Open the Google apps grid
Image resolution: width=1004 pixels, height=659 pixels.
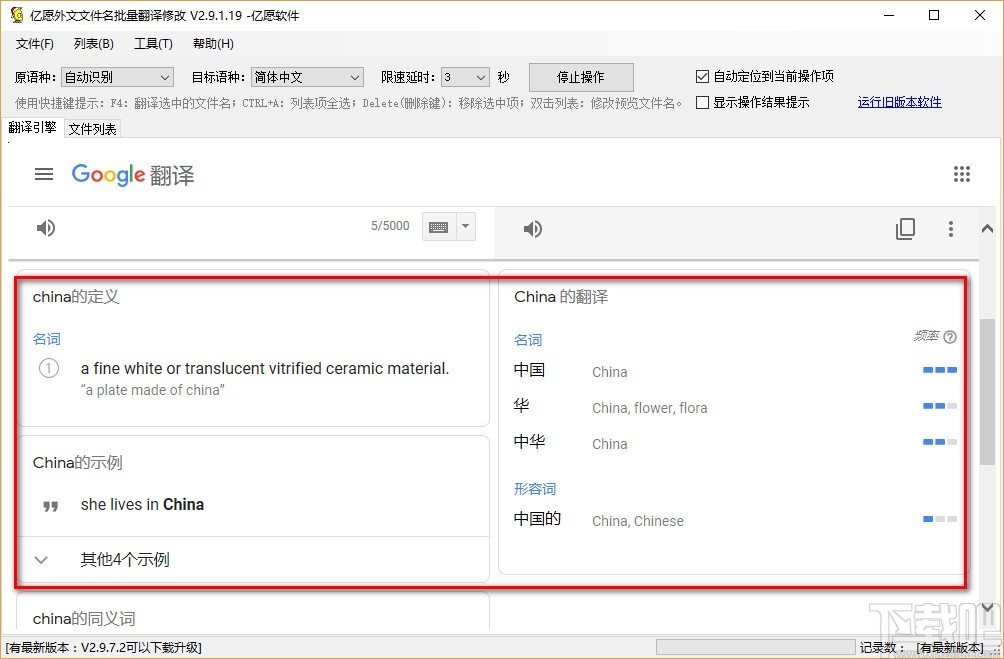click(962, 174)
